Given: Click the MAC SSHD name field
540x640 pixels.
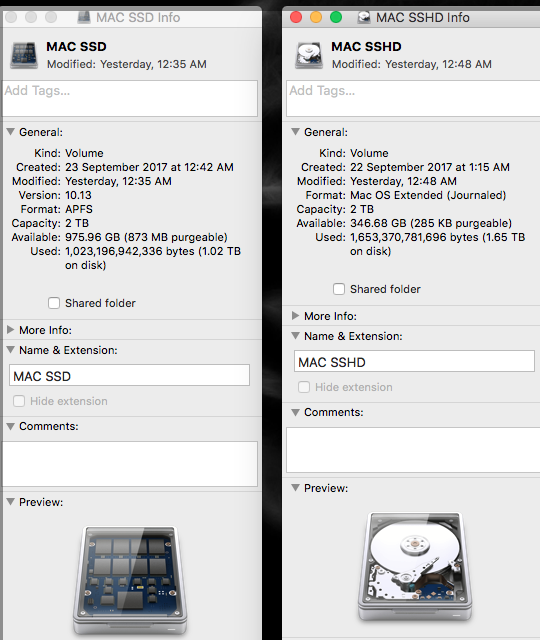Looking at the screenshot, I should click(414, 361).
